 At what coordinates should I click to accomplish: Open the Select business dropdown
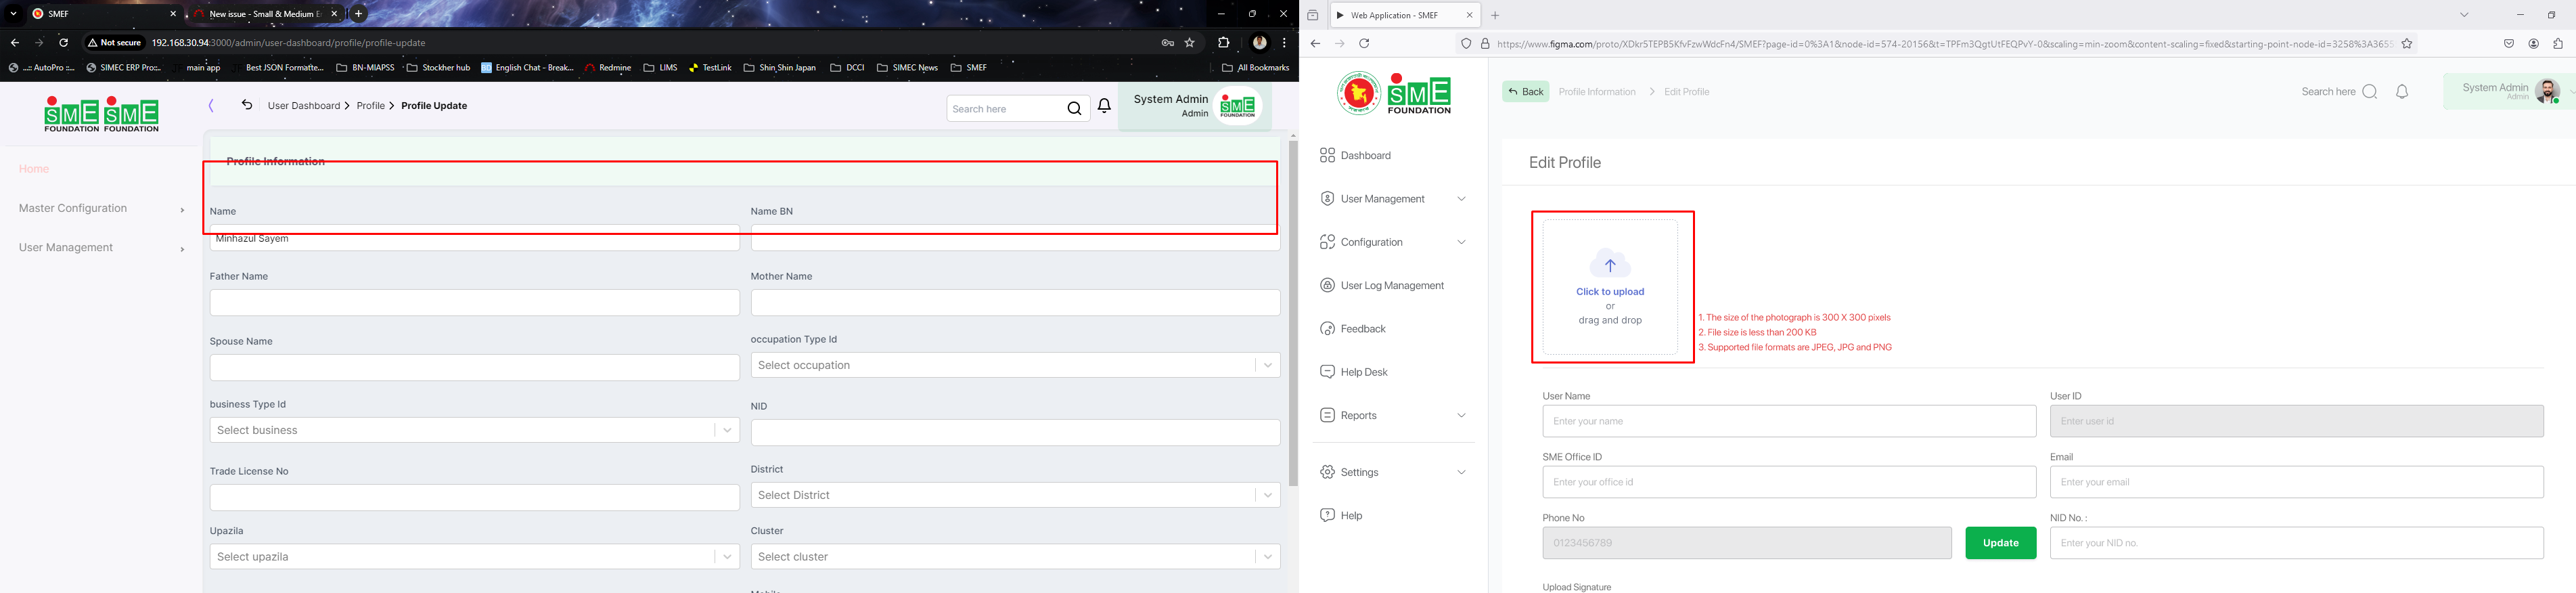coord(474,430)
